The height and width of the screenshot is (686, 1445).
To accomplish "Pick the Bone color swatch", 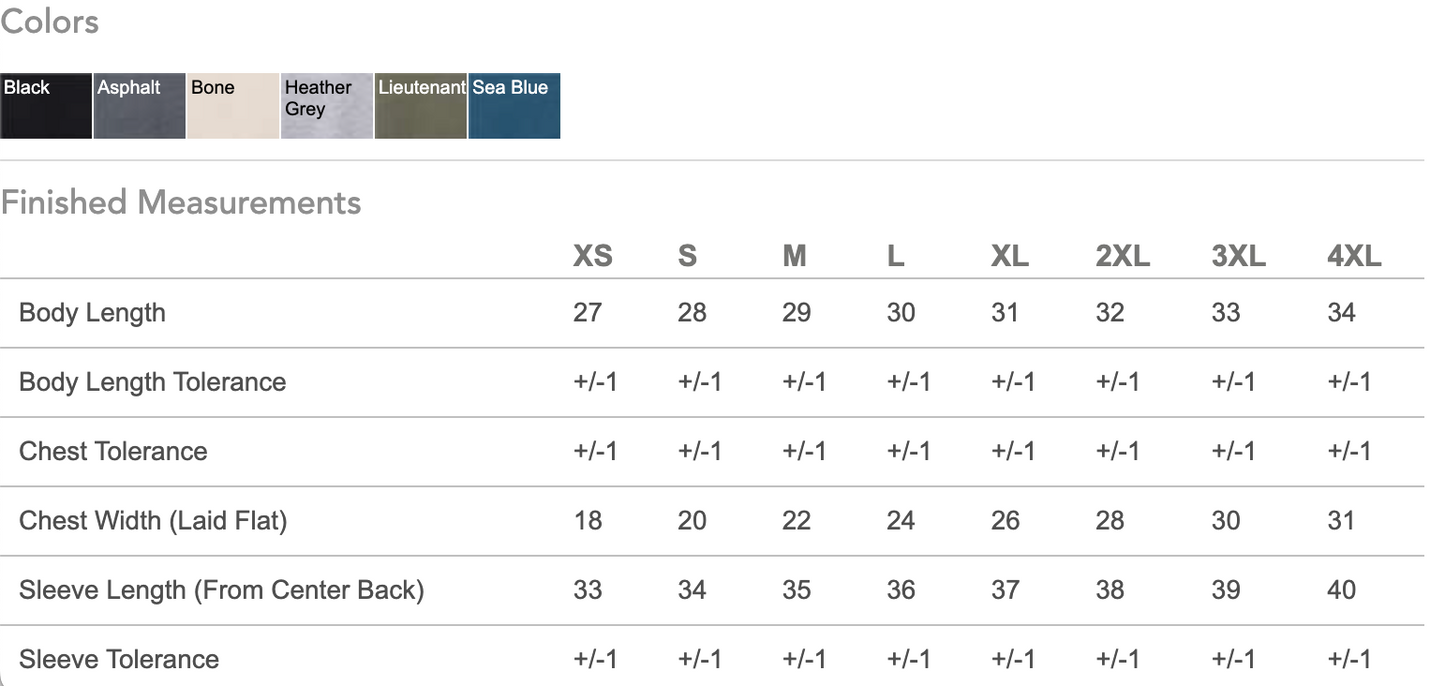I will coord(233,105).
